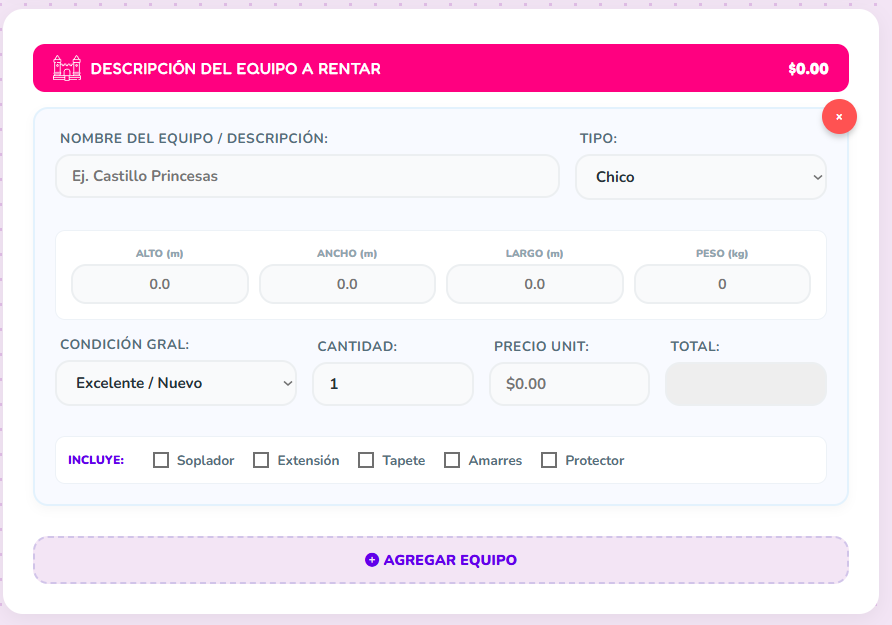Open the Tipo dropdown showing Chico

[700, 177]
